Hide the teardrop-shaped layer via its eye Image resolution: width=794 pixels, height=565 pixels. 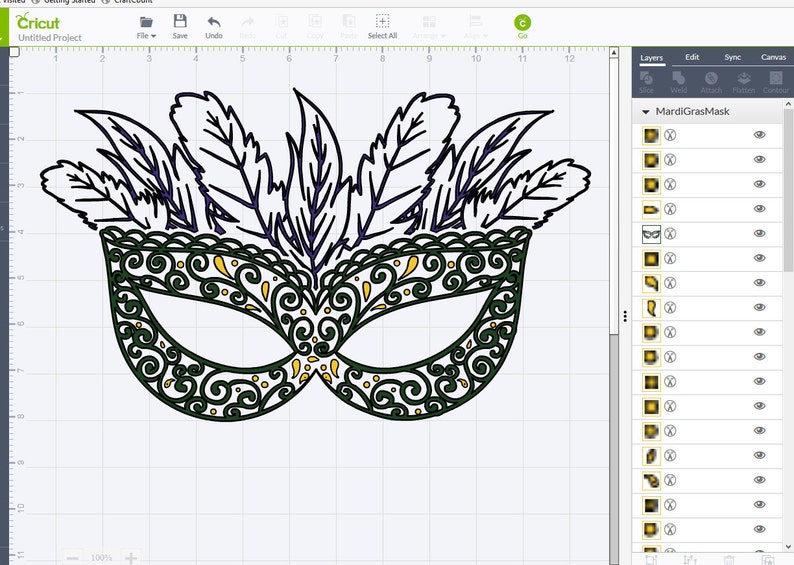coord(759,307)
